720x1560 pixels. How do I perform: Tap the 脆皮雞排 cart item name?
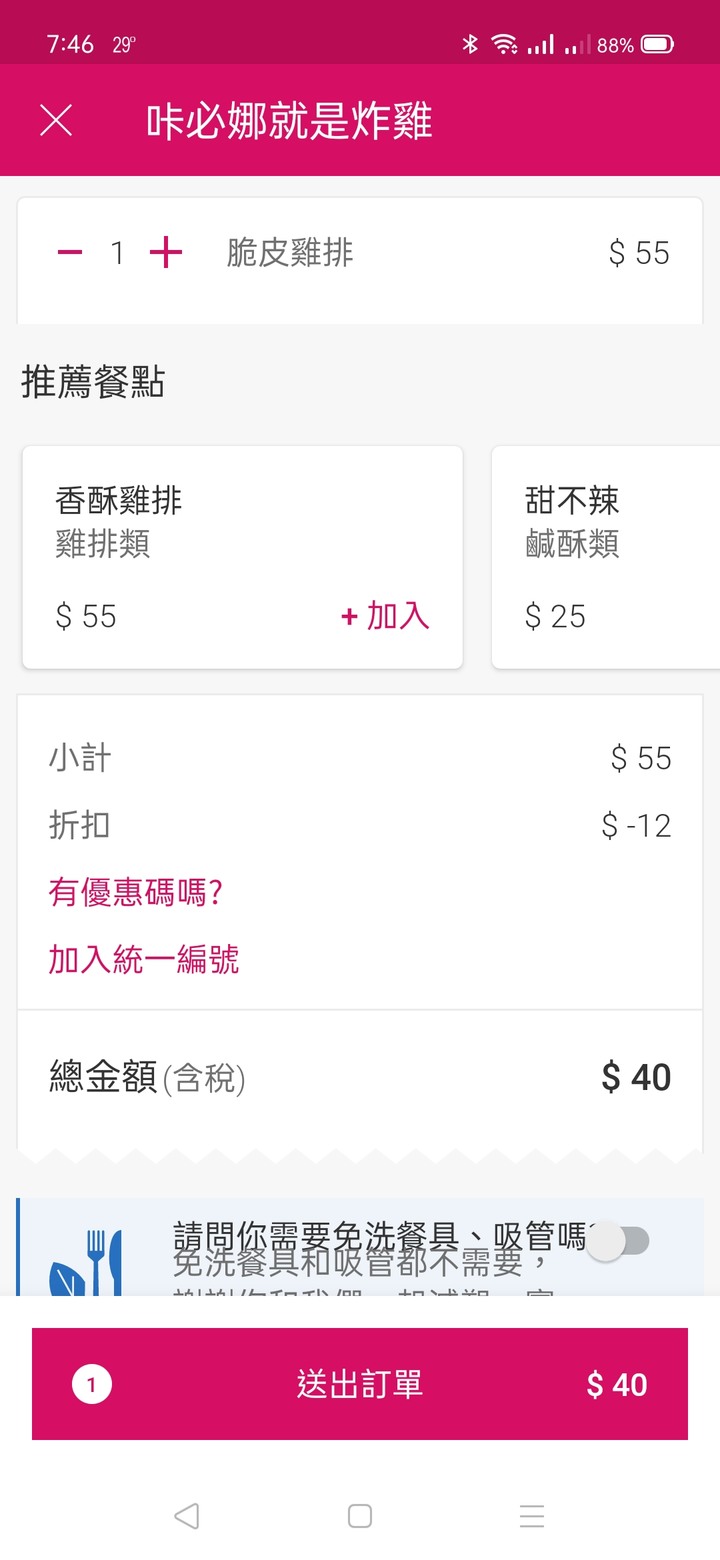(x=290, y=253)
